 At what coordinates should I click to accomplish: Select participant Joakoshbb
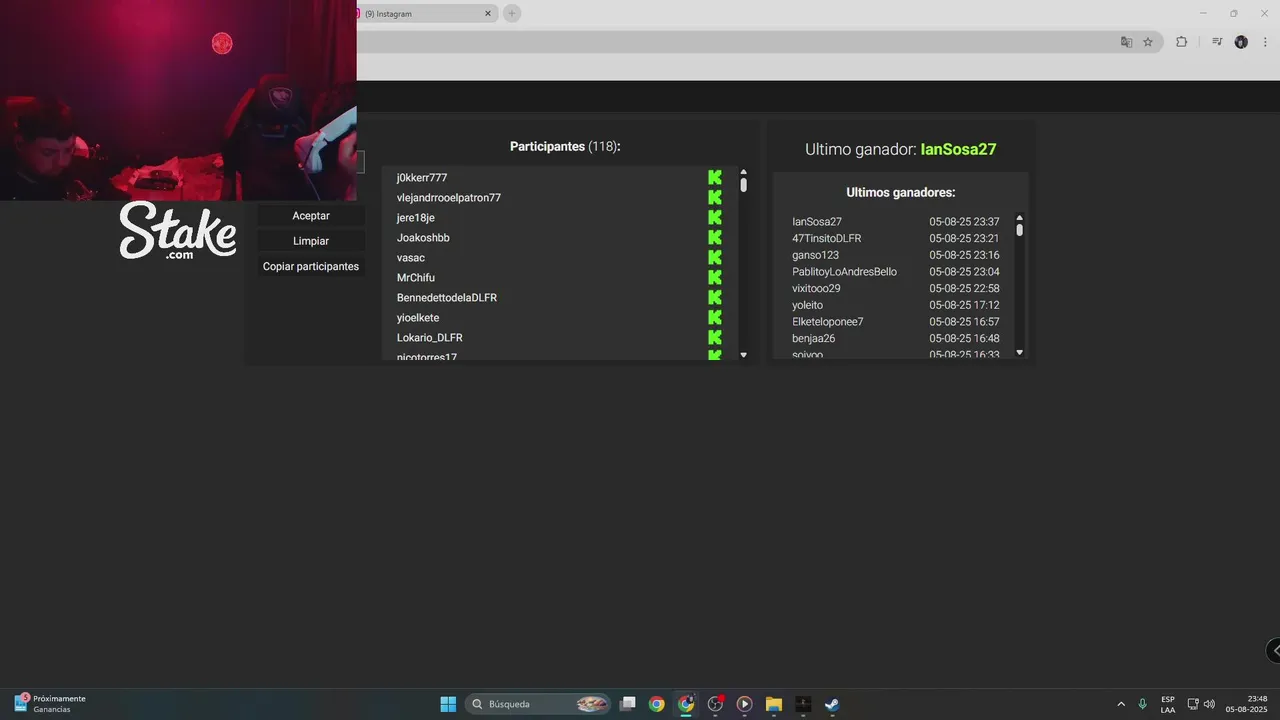(423, 238)
